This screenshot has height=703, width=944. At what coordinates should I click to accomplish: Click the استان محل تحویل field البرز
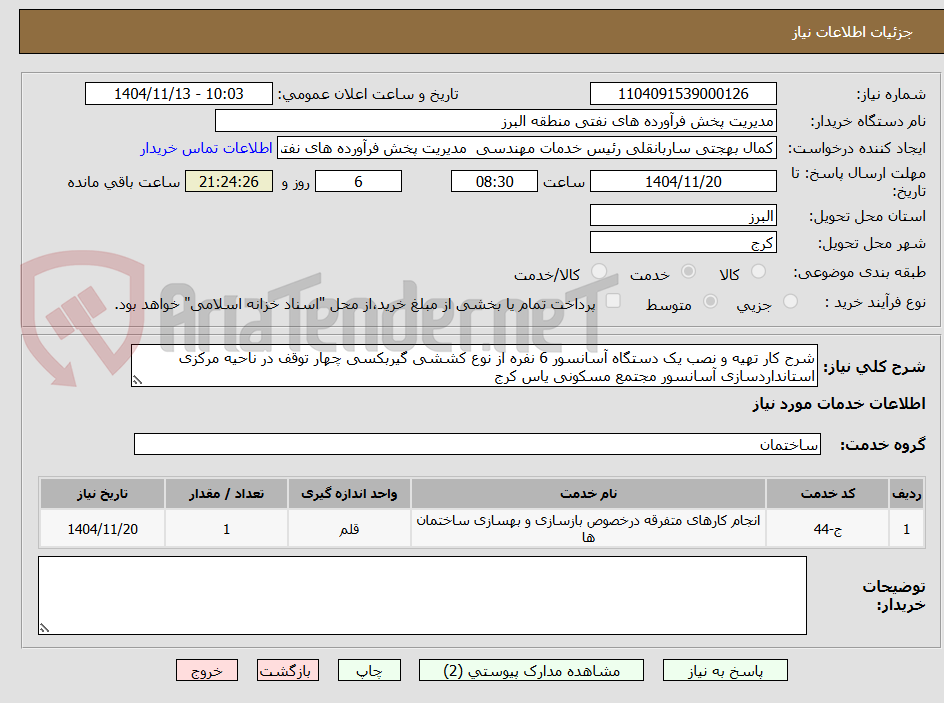click(683, 215)
